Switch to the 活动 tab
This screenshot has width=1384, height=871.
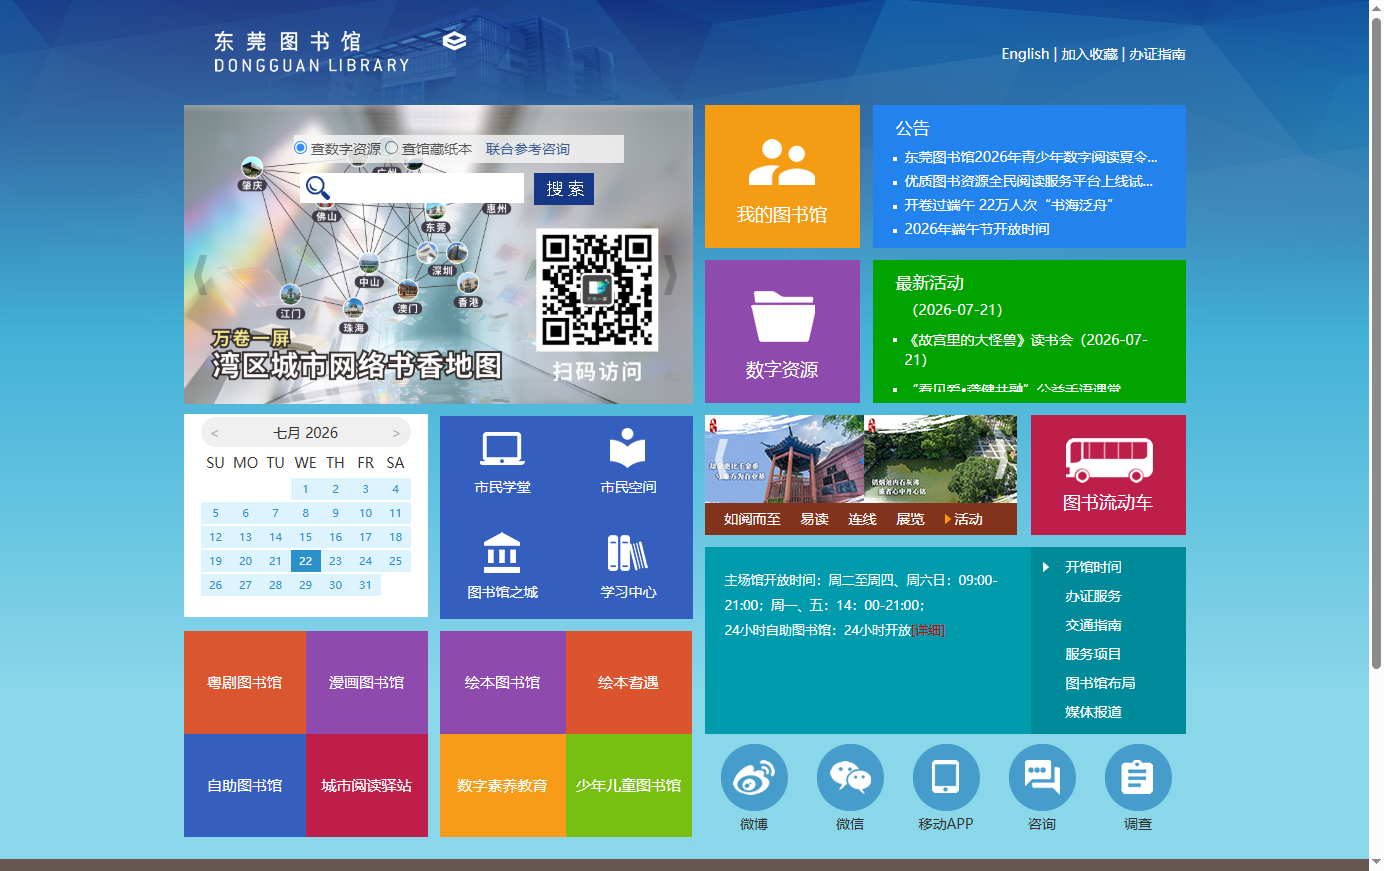967,519
